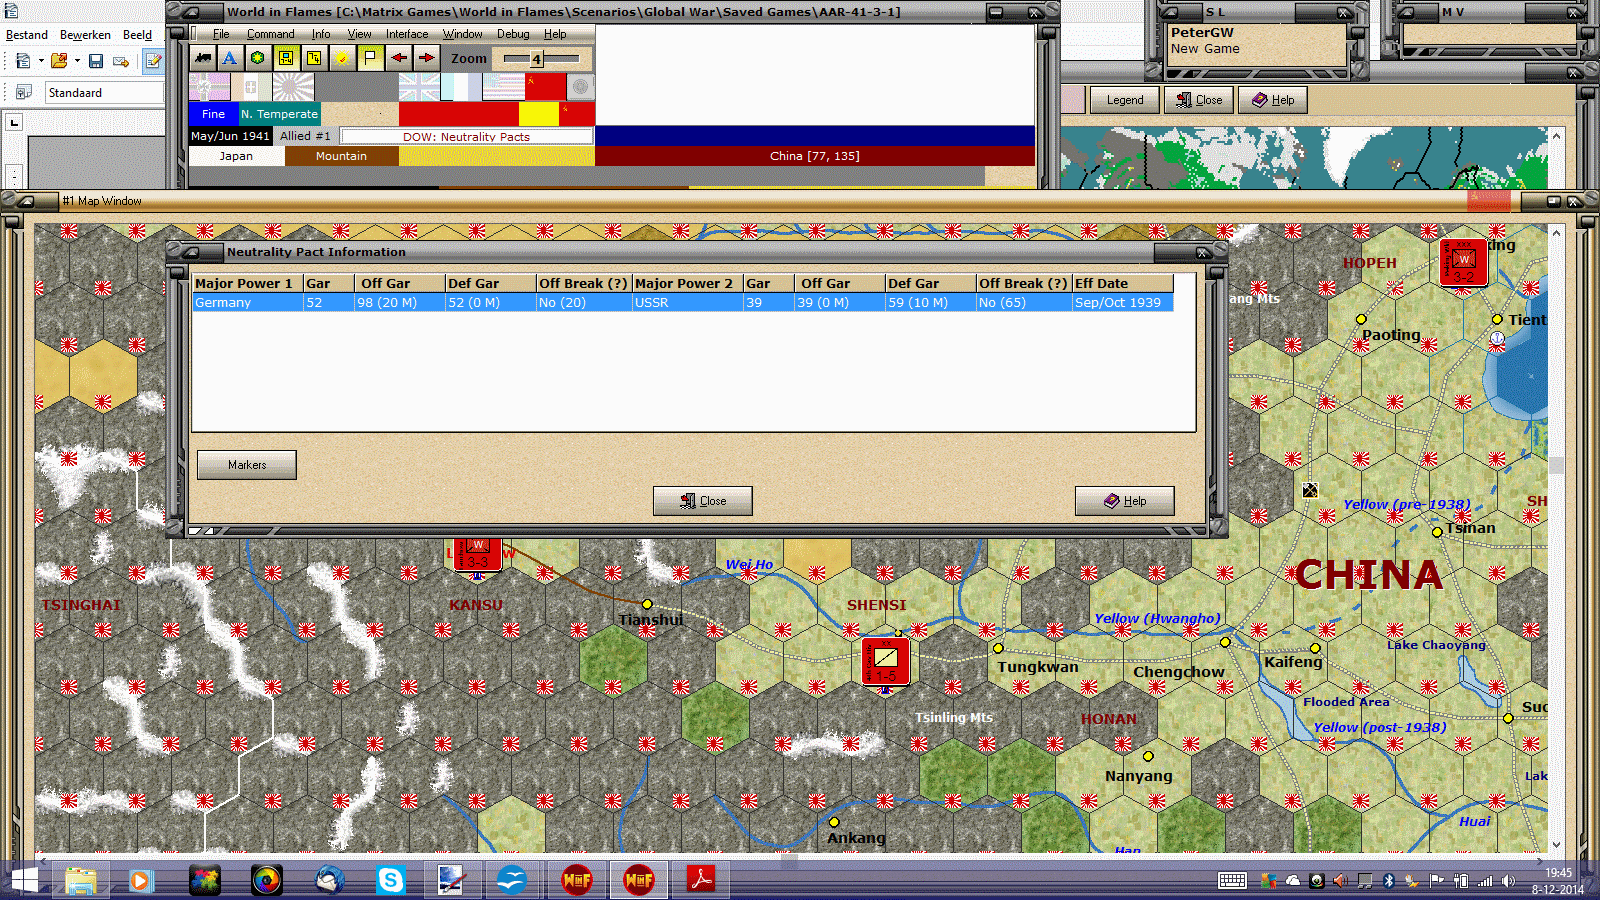Select the red USSR flag

[545, 87]
